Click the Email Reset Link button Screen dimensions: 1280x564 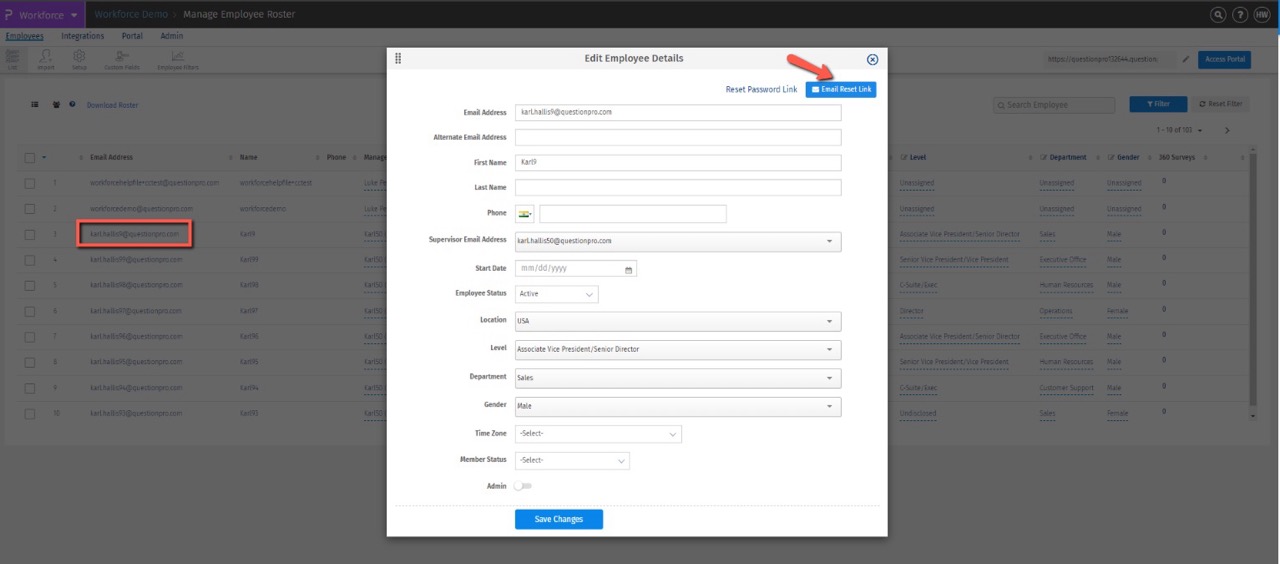[x=841, y=90]
